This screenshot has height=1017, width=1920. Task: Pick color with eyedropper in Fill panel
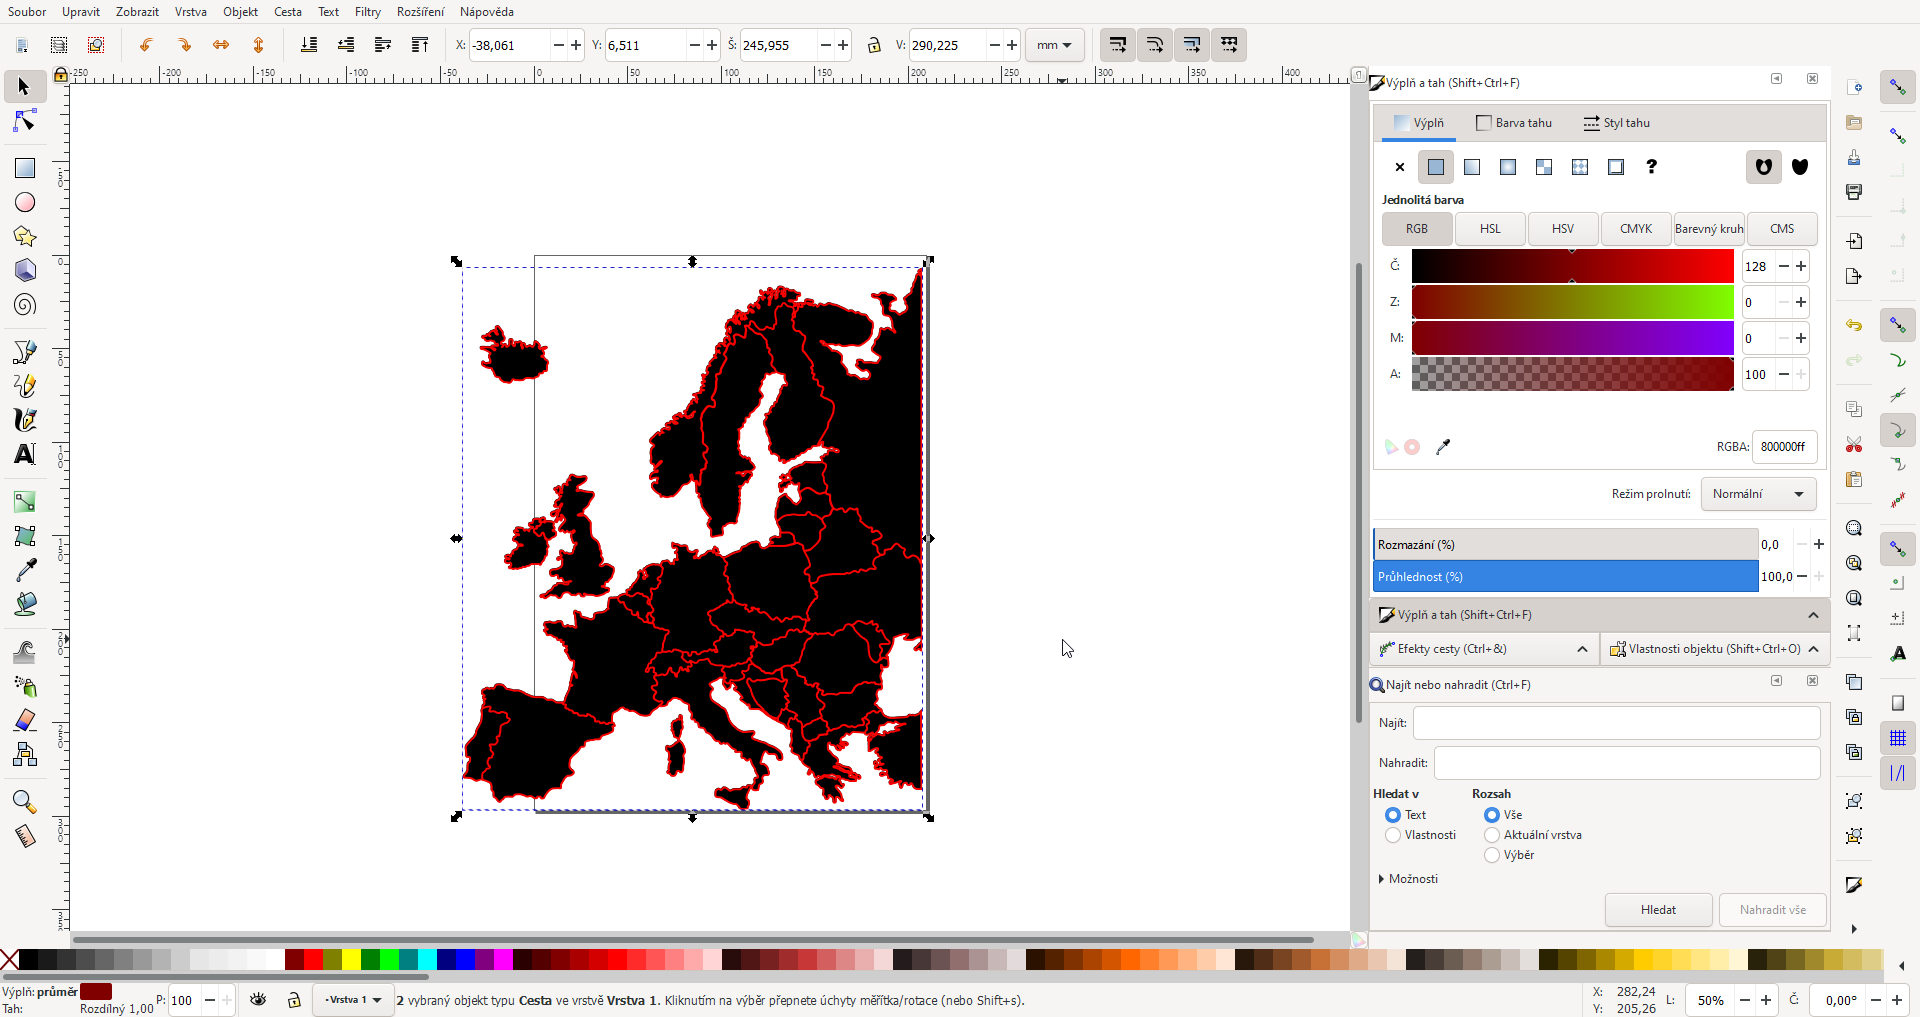1443,447
